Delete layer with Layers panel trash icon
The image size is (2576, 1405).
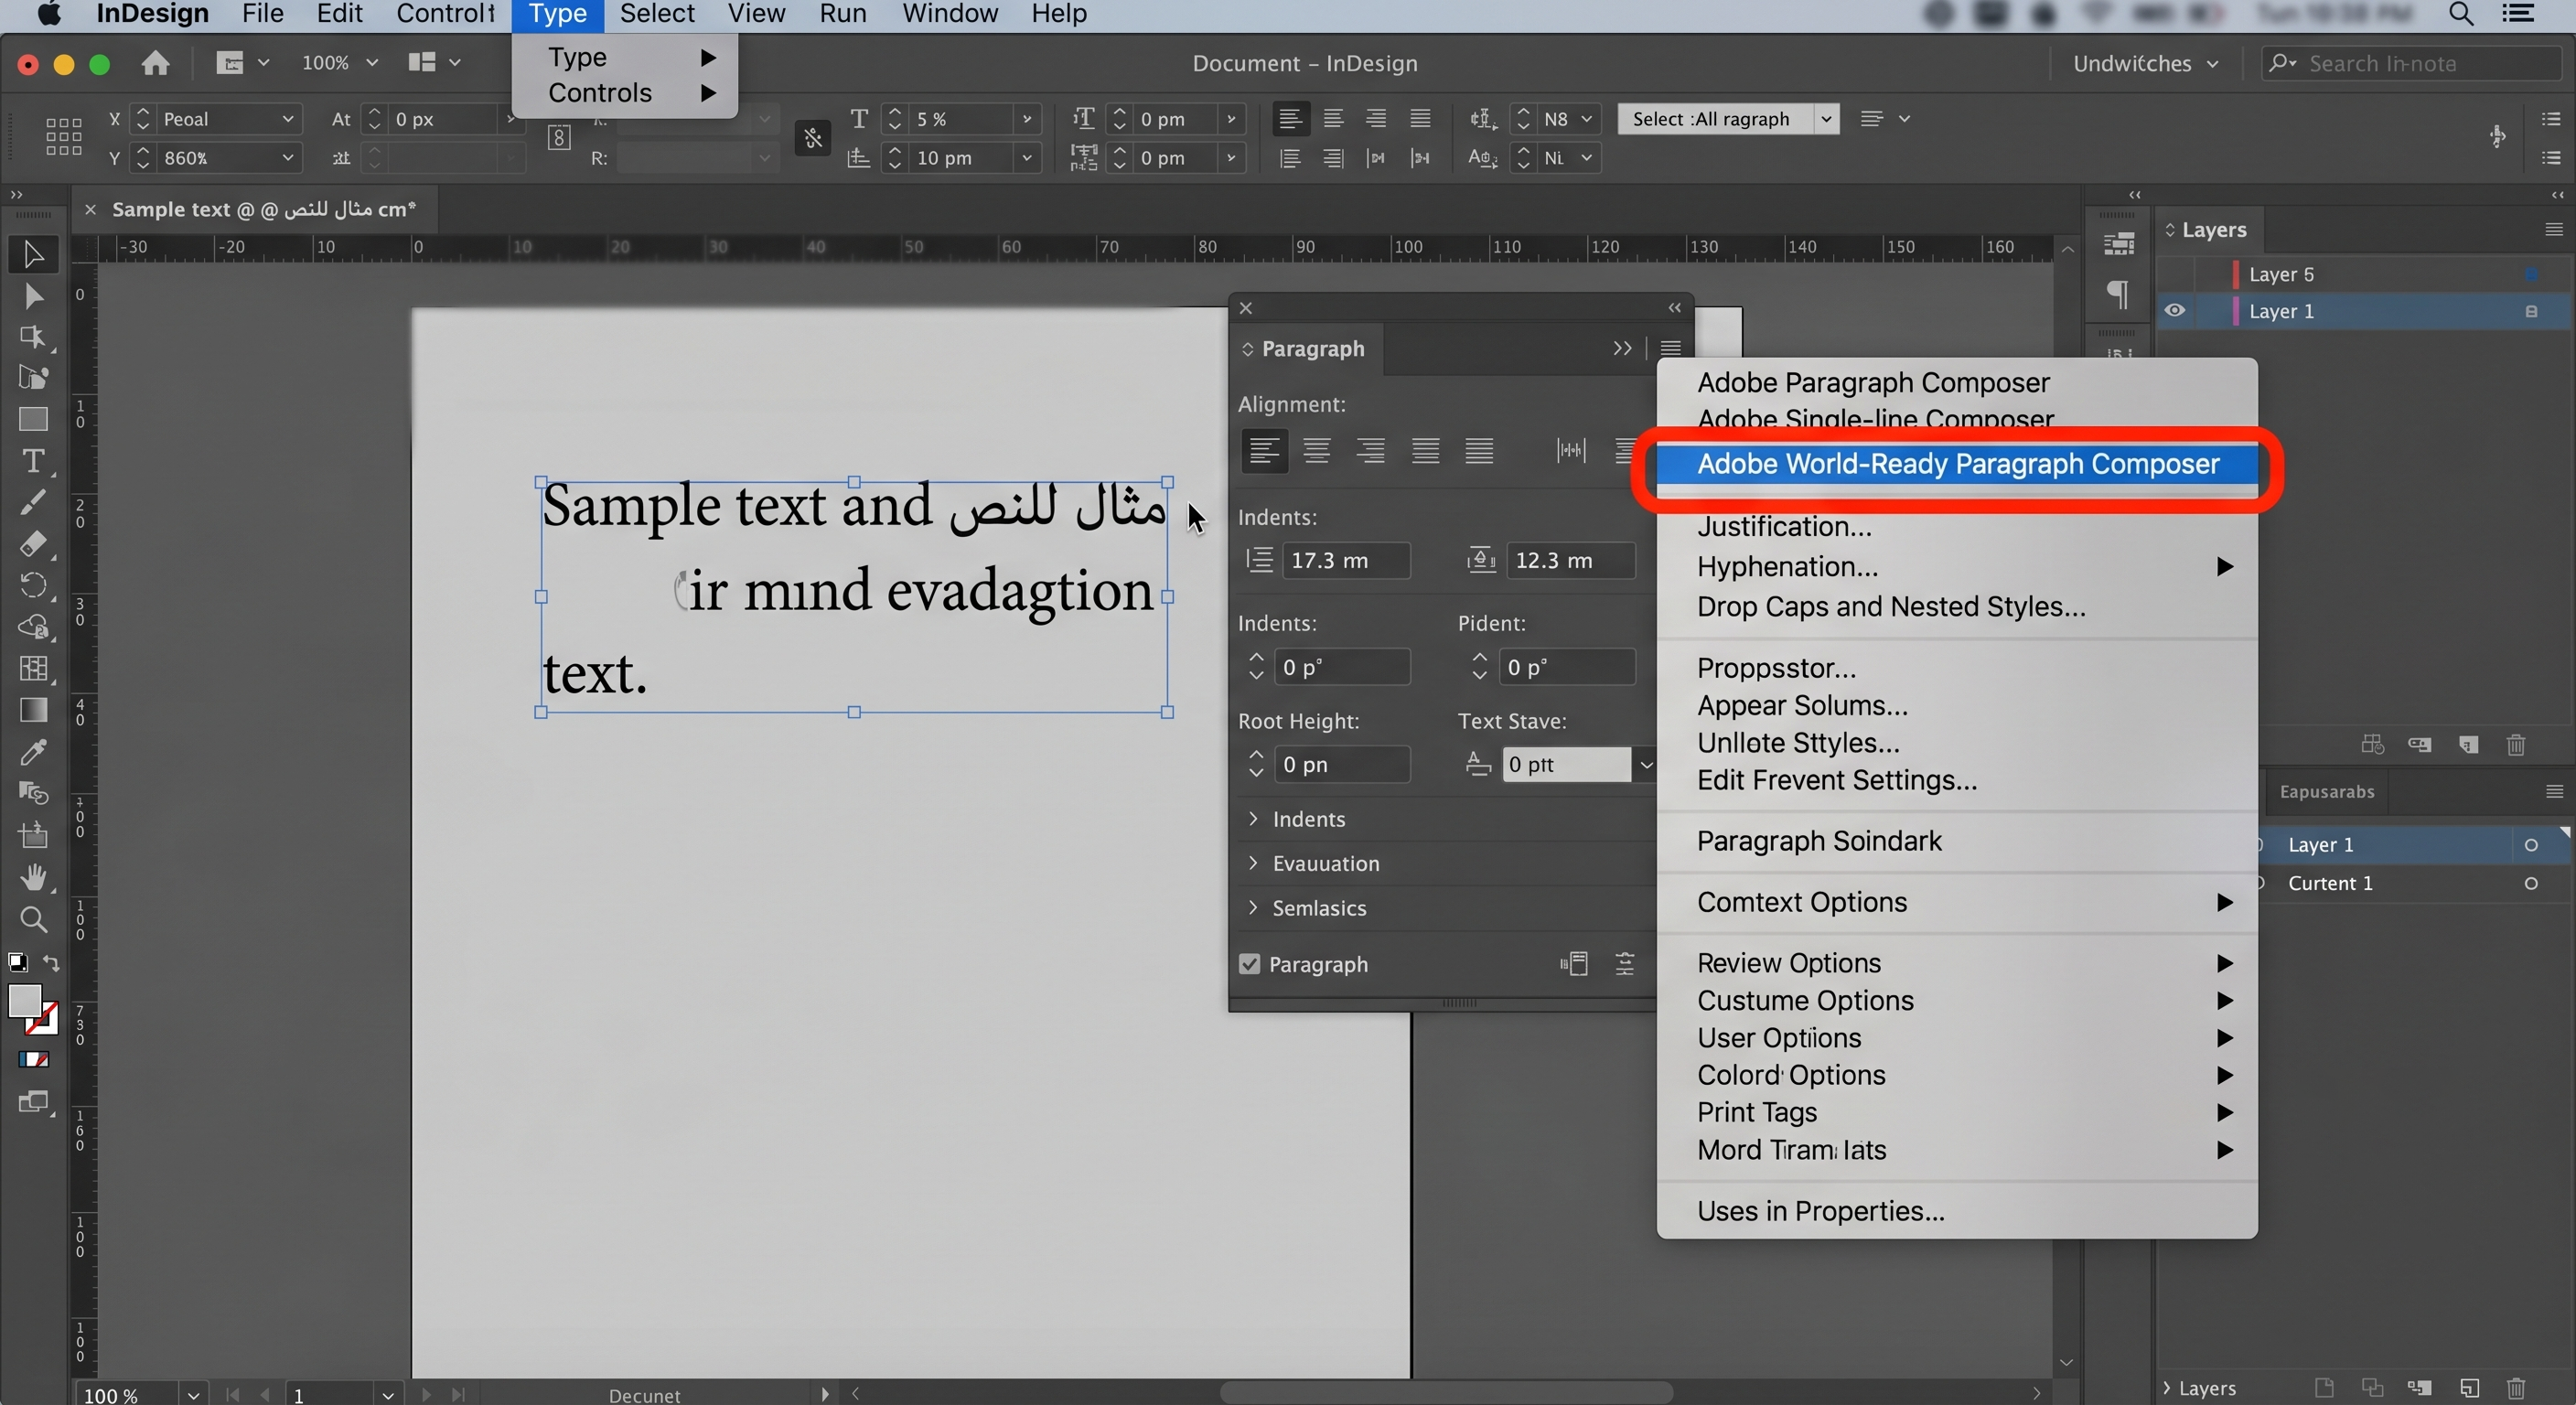[2516, 745]
